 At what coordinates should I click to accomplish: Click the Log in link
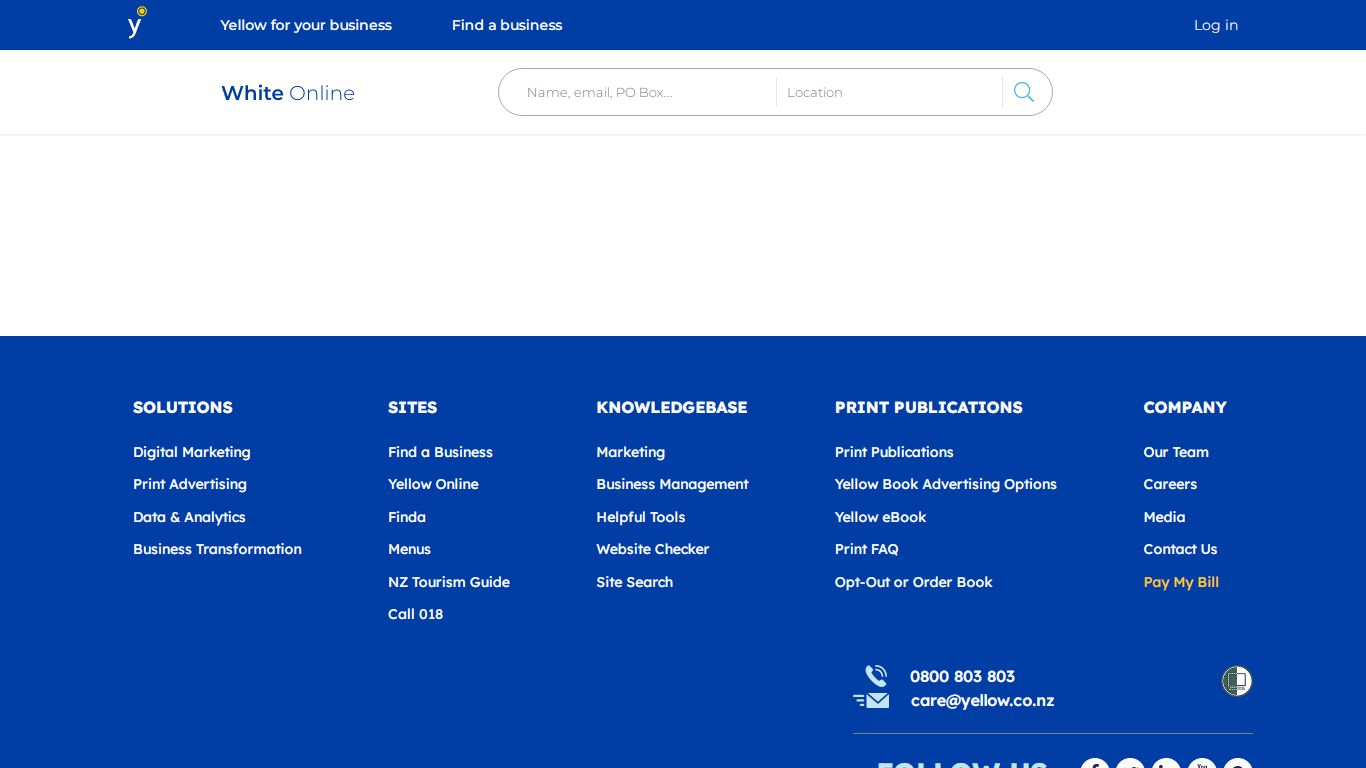(1216, 25)
